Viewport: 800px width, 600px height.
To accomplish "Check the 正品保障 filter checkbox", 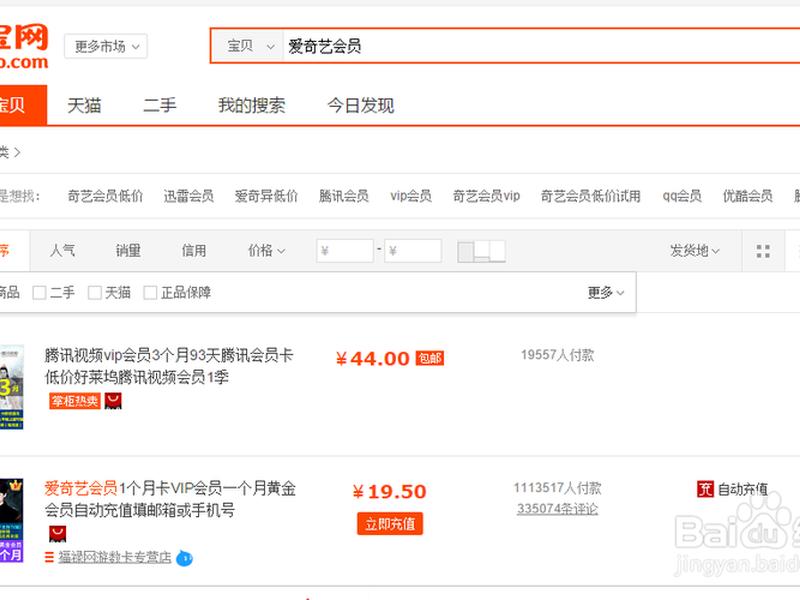I will pos(150,293).
